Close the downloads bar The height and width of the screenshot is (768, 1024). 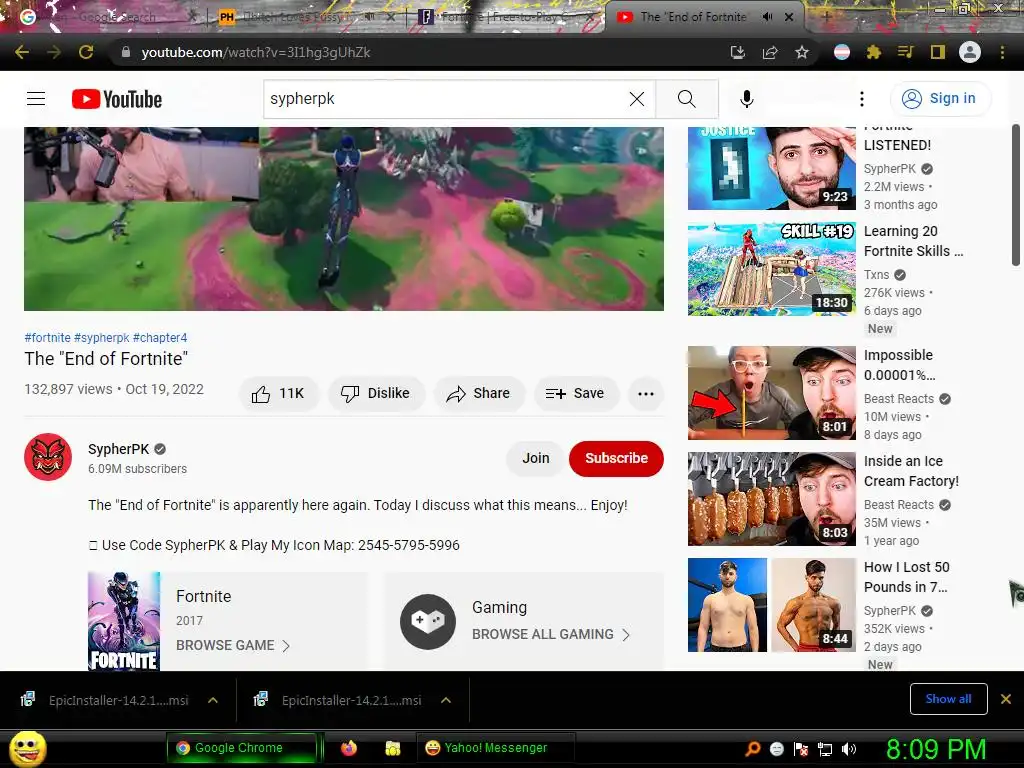click(x=1006, y=699)
